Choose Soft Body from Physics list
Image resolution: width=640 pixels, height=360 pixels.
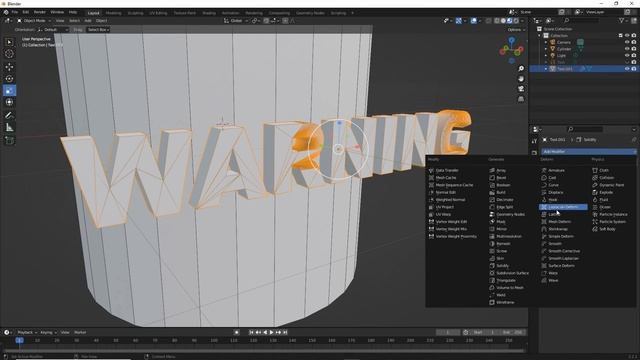(x=607, y=229)
